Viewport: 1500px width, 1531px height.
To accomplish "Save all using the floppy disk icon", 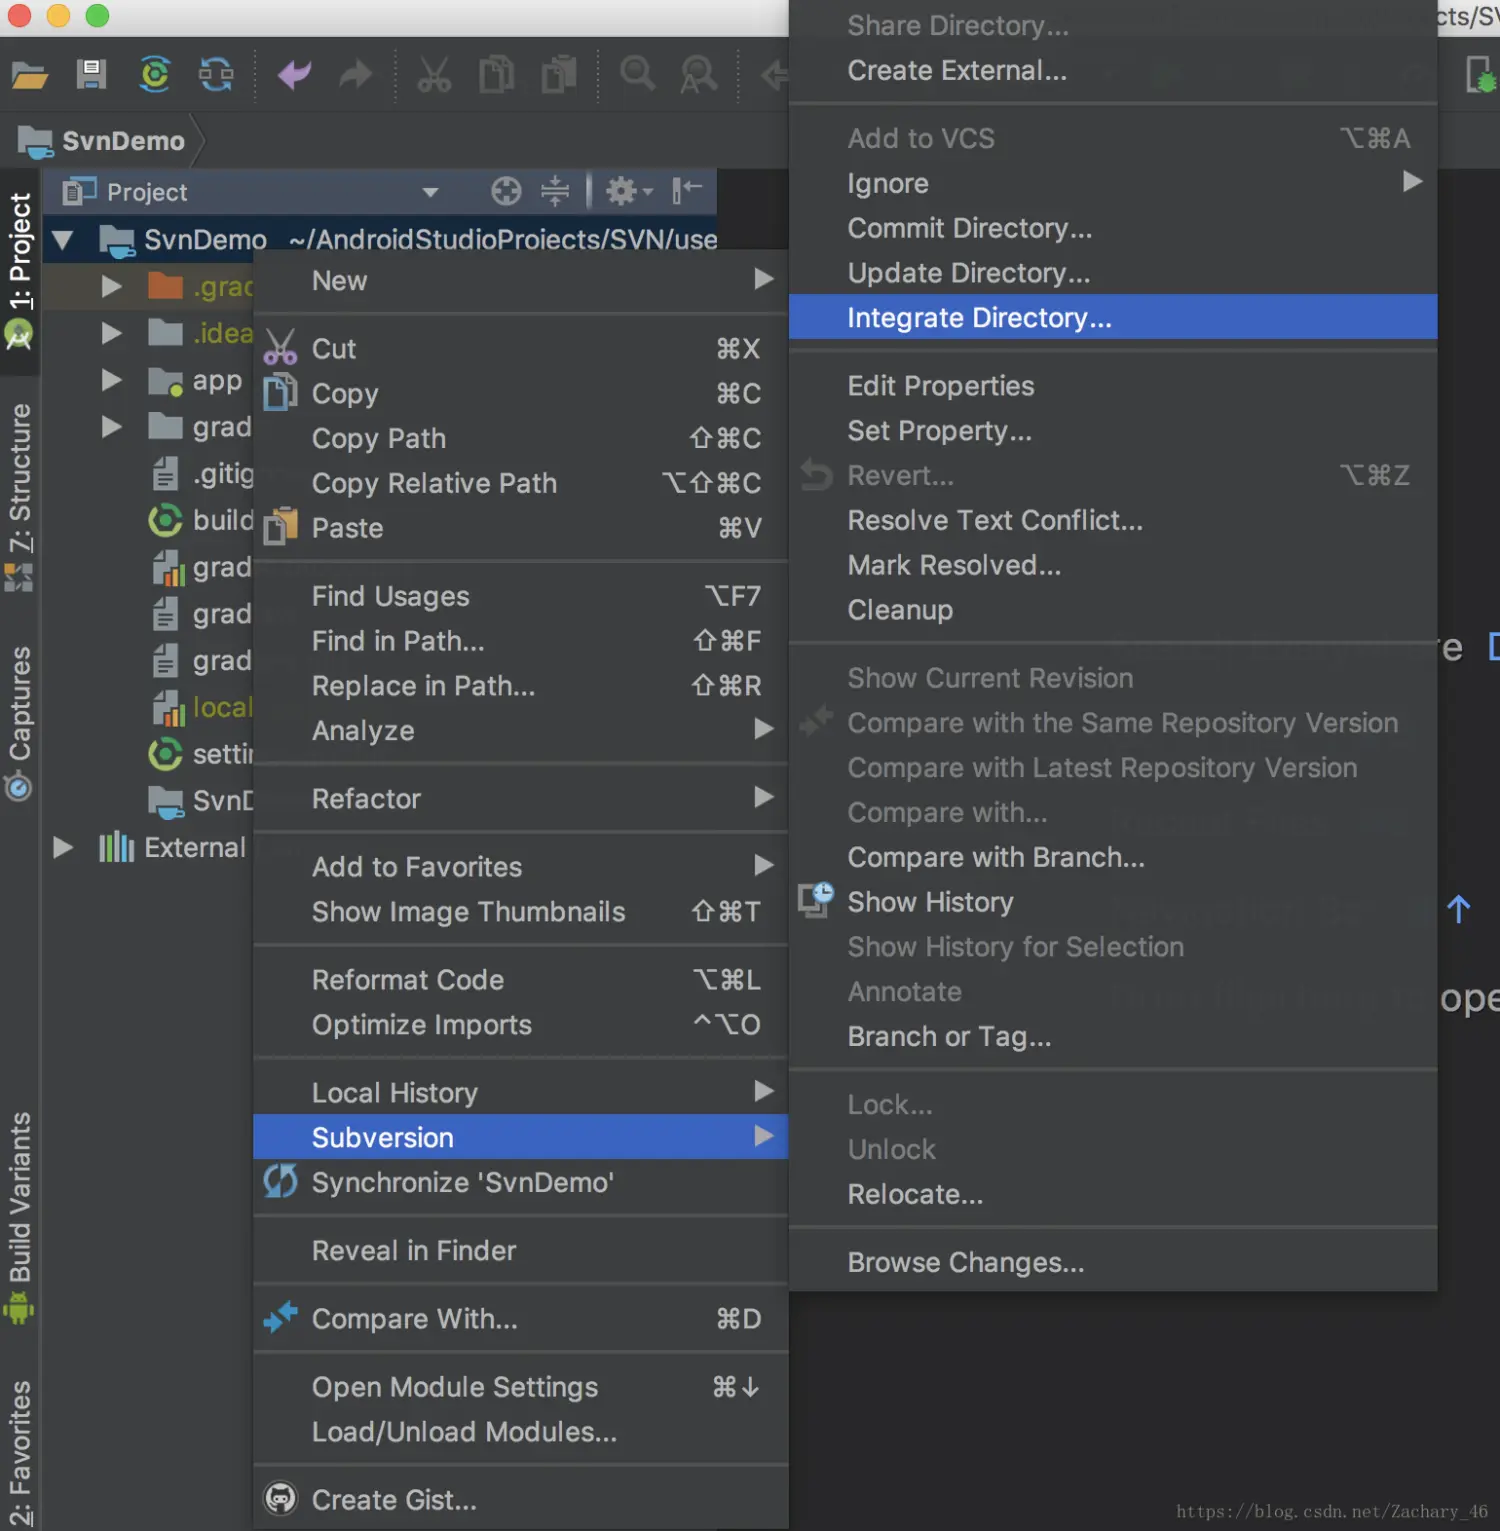I will (x=92, y=75).
